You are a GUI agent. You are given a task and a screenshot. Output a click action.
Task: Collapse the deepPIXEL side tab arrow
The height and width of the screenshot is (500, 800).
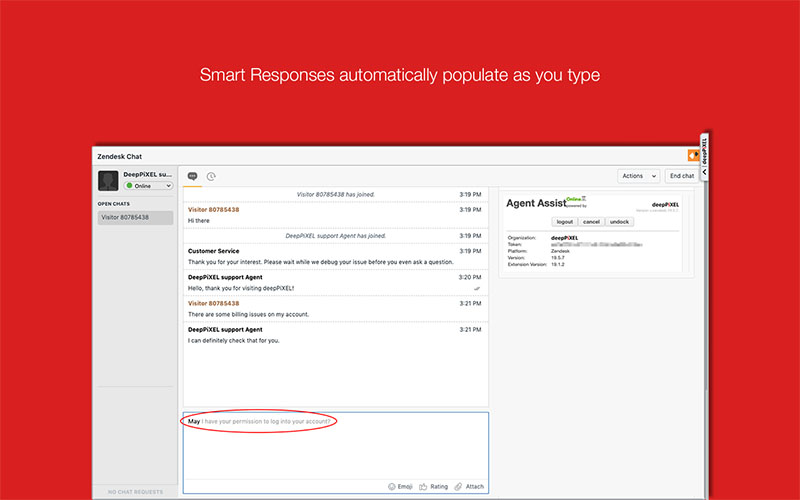(x=705, y=172)
